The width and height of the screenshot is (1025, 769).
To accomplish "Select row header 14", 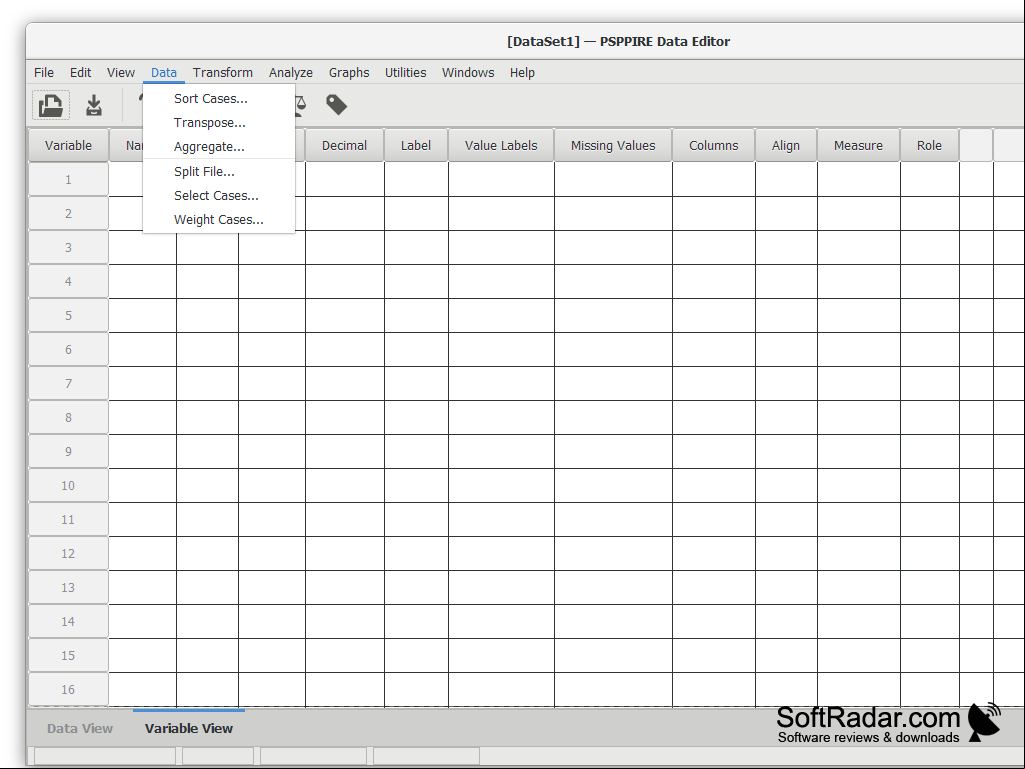I will 69,621.
